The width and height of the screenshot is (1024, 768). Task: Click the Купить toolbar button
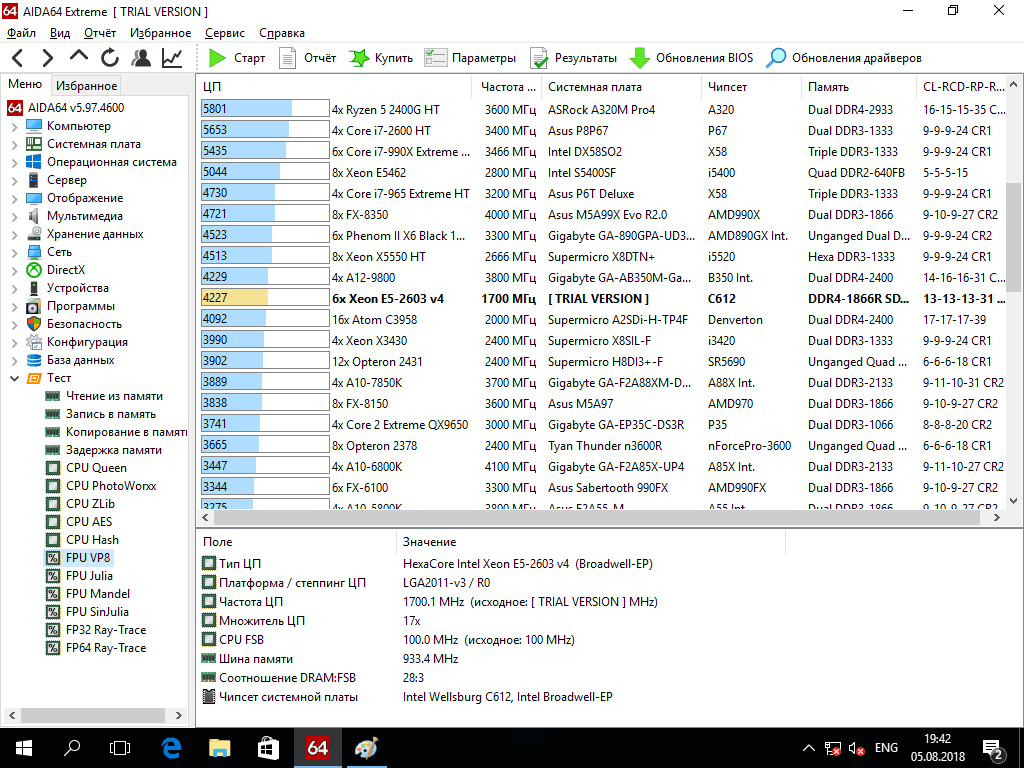point(381,58)
